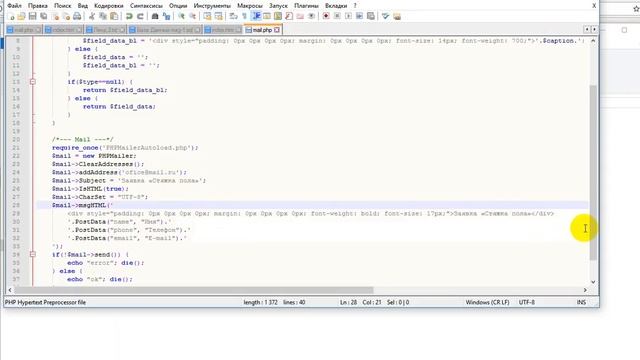Open the ? help menu

pyautogui.click(x=355, y=6)
